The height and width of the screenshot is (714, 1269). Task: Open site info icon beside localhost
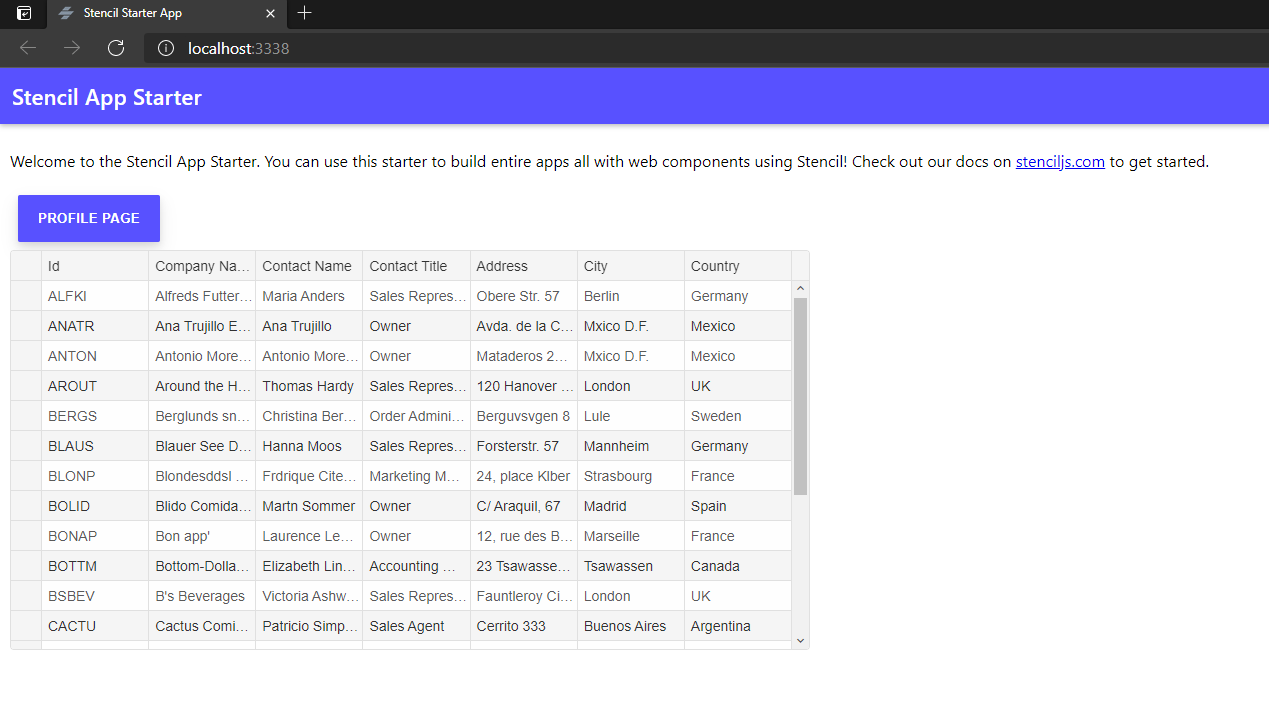pos(166,48)
